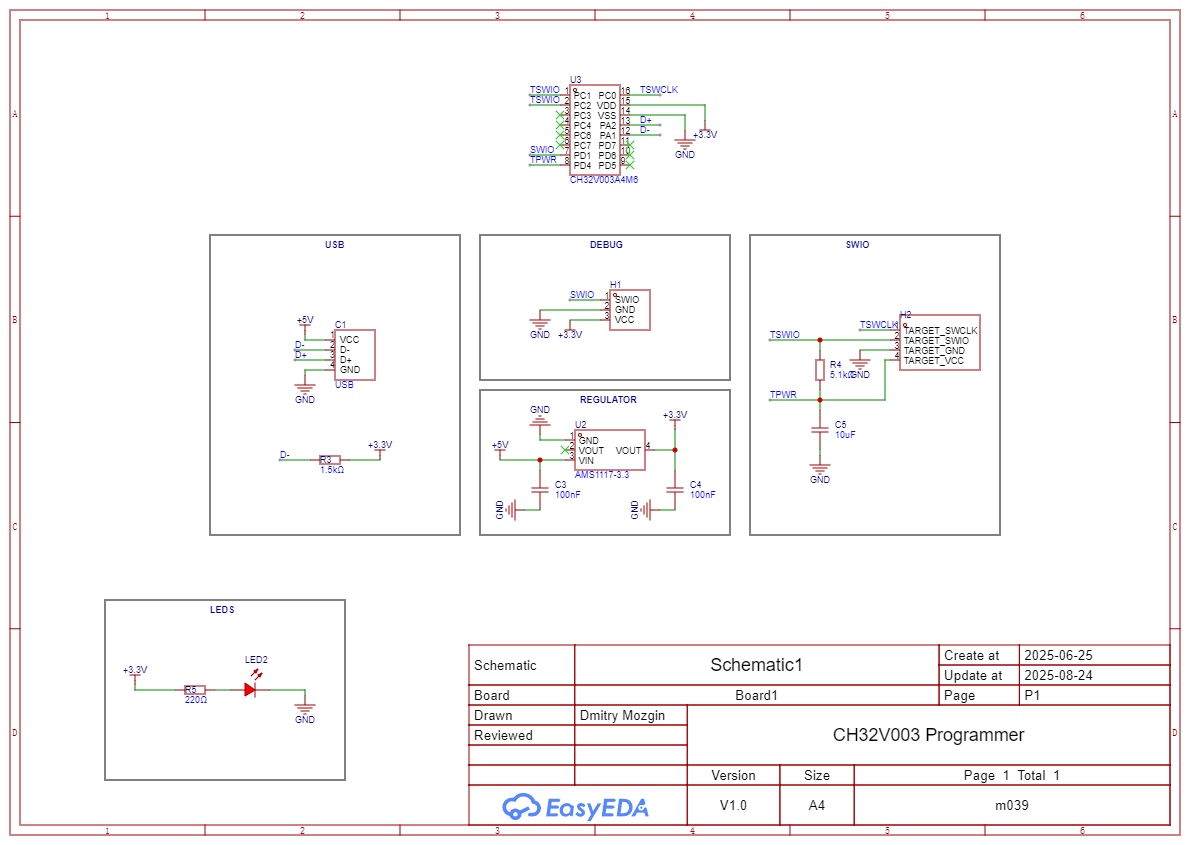The image size is (1190, 845).
Task: Select the C3 100nF capacitor
Action: [x=540, y=490]
